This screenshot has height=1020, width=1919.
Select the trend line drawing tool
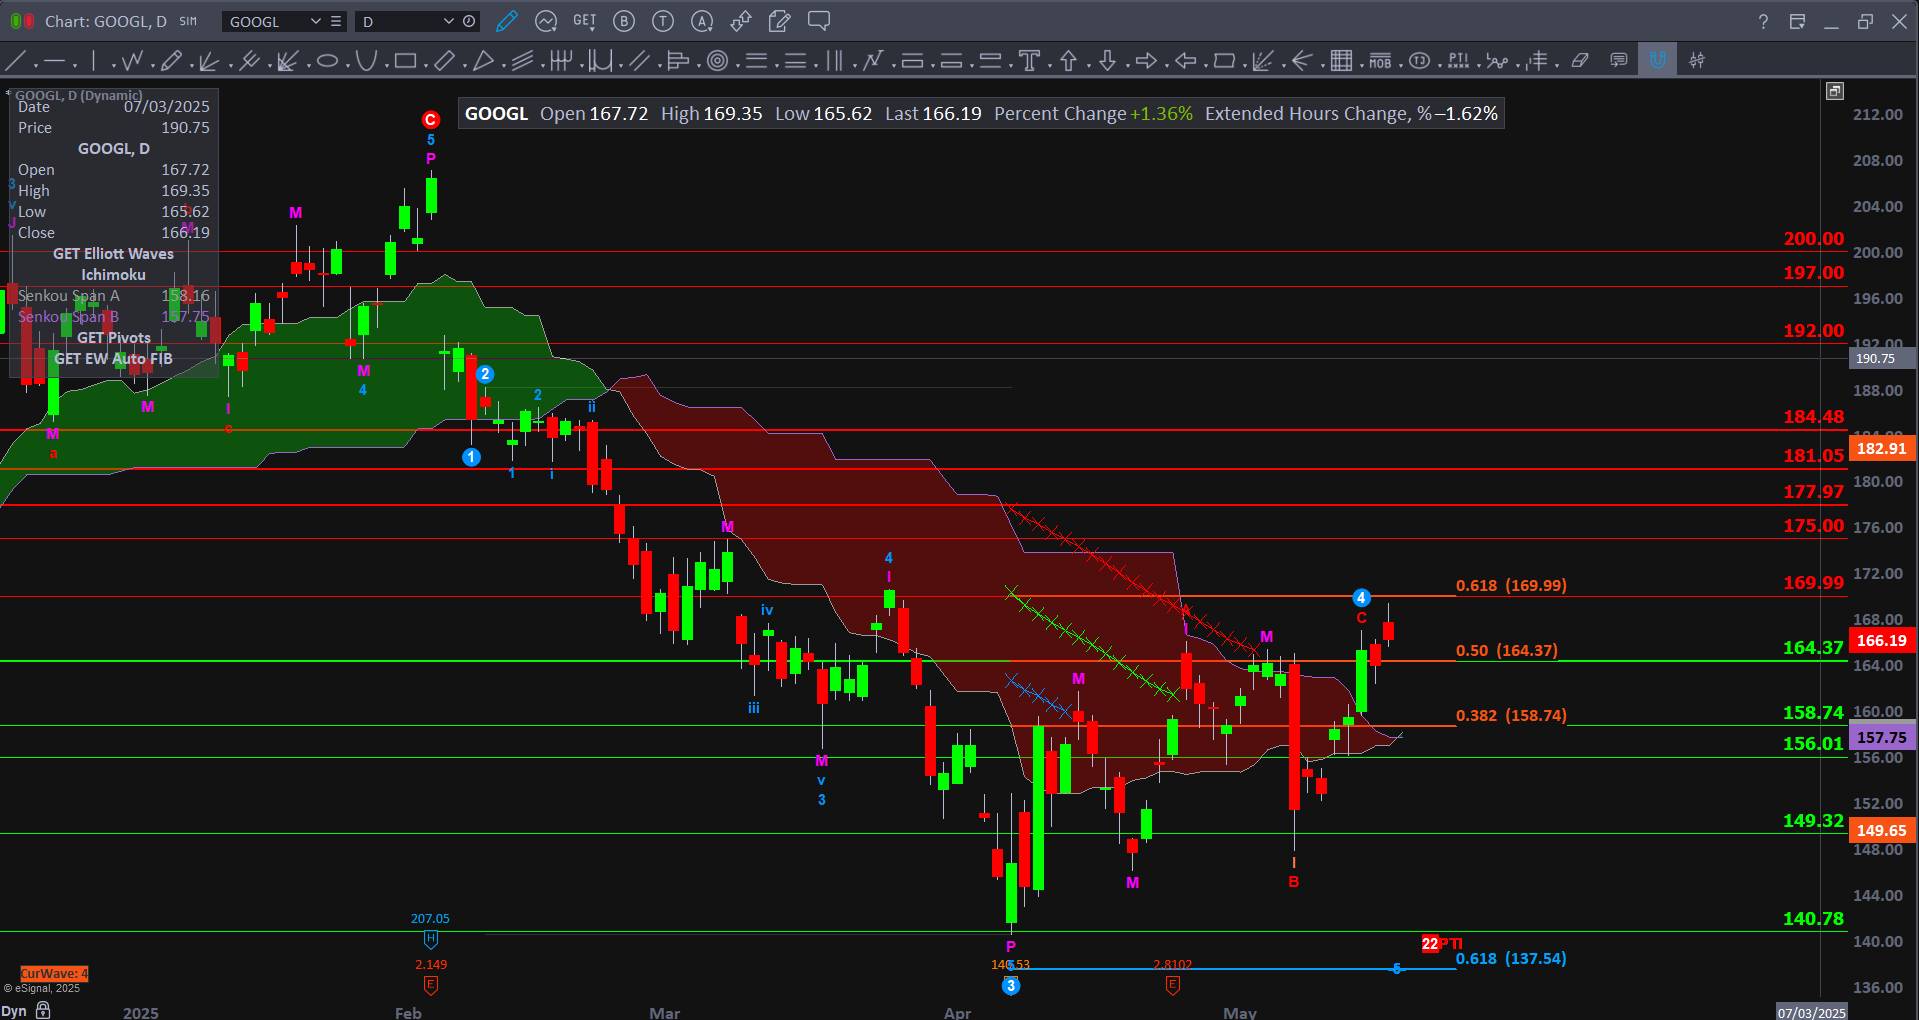pos(15,61)
